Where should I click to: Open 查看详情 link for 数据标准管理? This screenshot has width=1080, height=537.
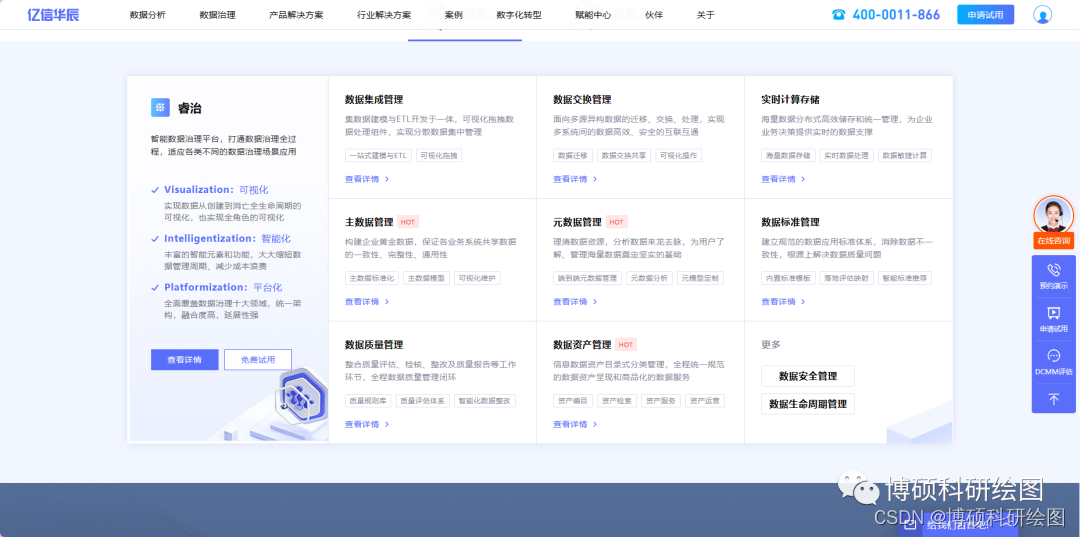(778, 302)
